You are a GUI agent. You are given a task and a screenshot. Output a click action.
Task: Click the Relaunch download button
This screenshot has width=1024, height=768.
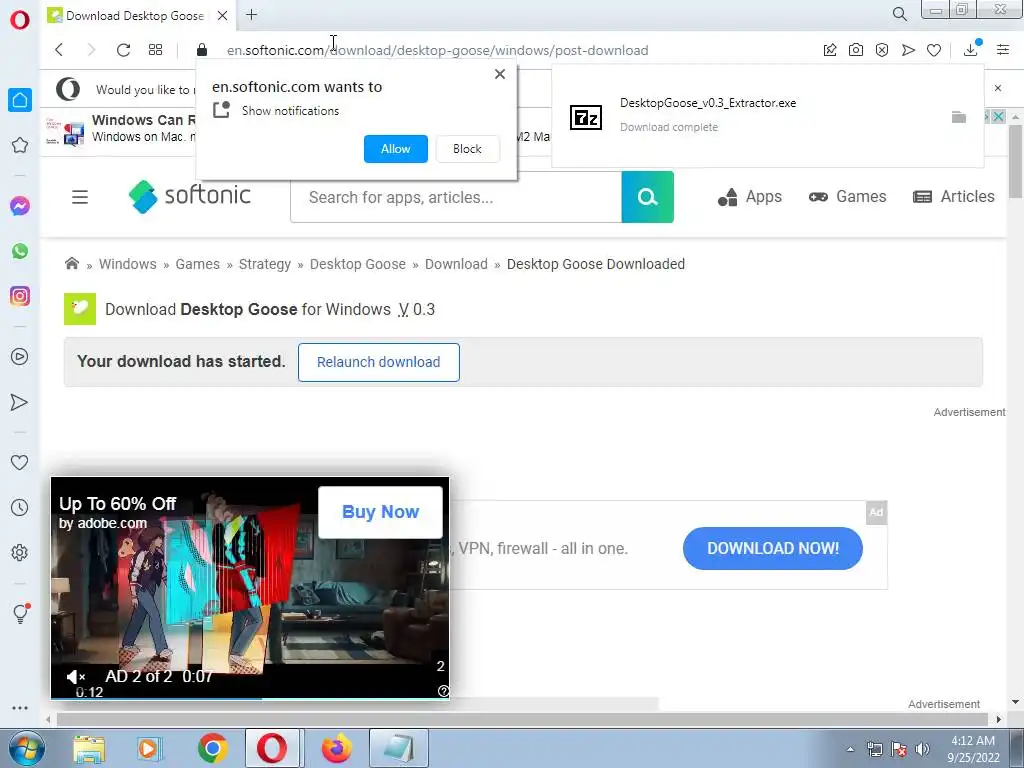(379, 362)
